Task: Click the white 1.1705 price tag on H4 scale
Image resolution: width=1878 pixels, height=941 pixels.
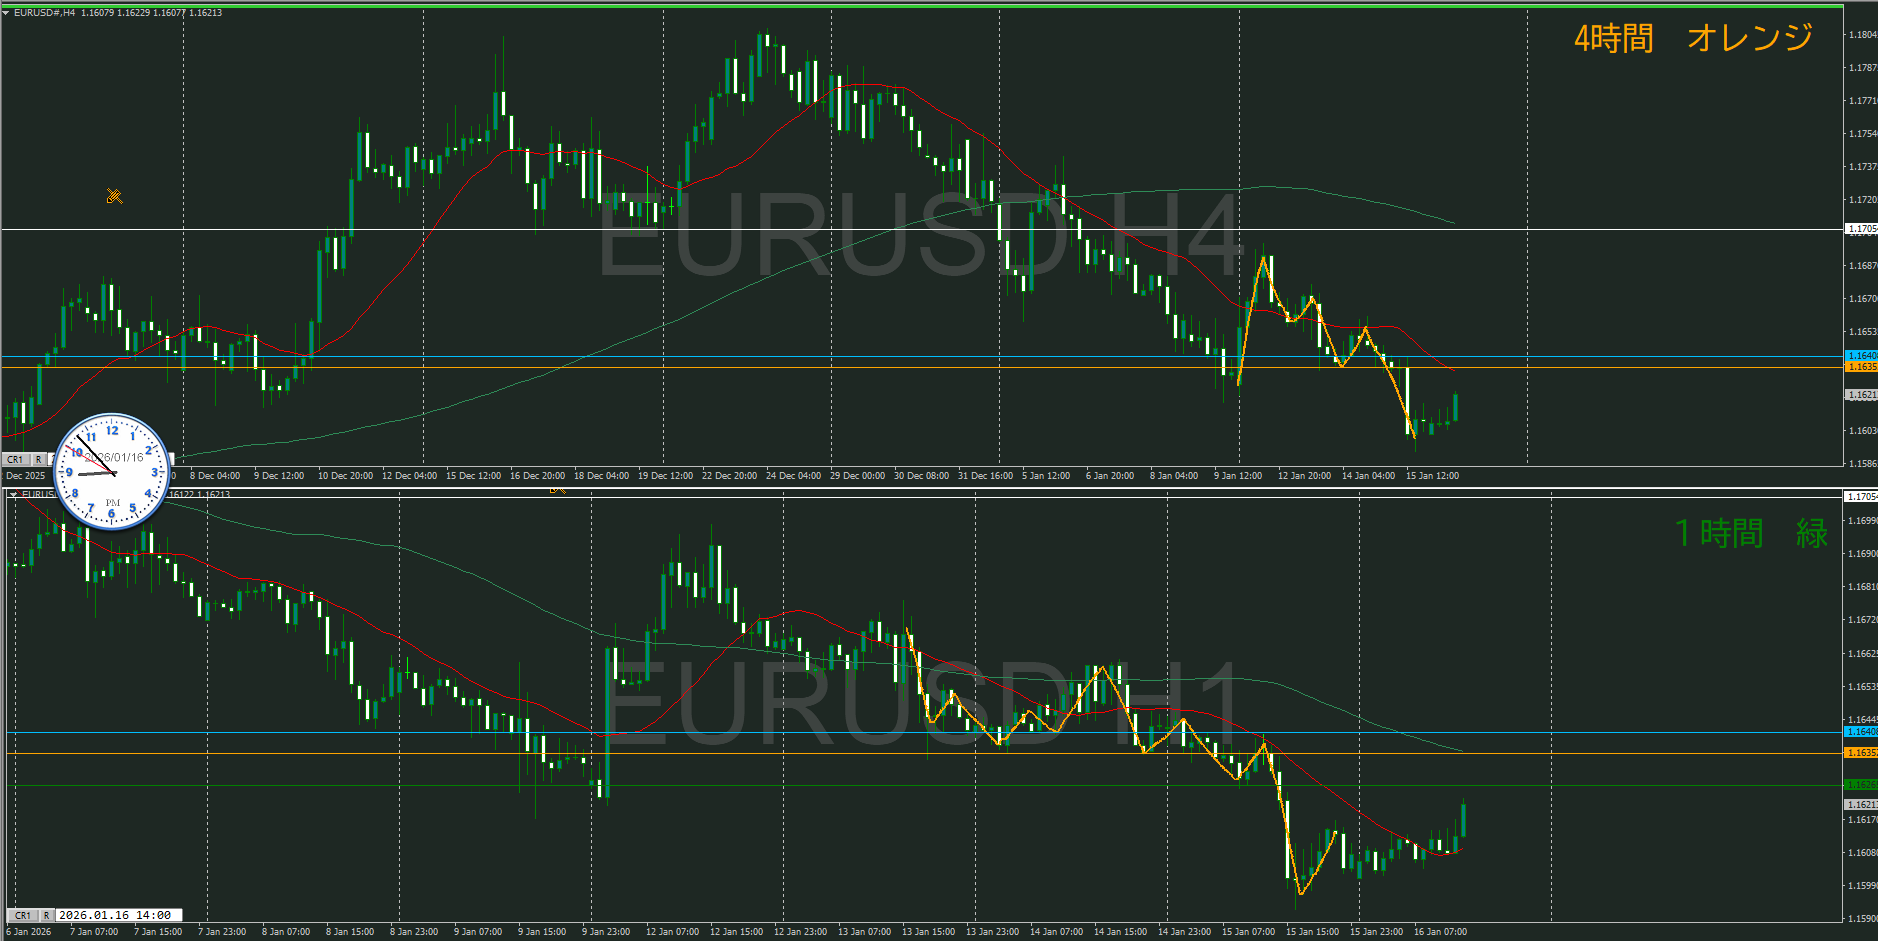Action: coord(1861,229)
